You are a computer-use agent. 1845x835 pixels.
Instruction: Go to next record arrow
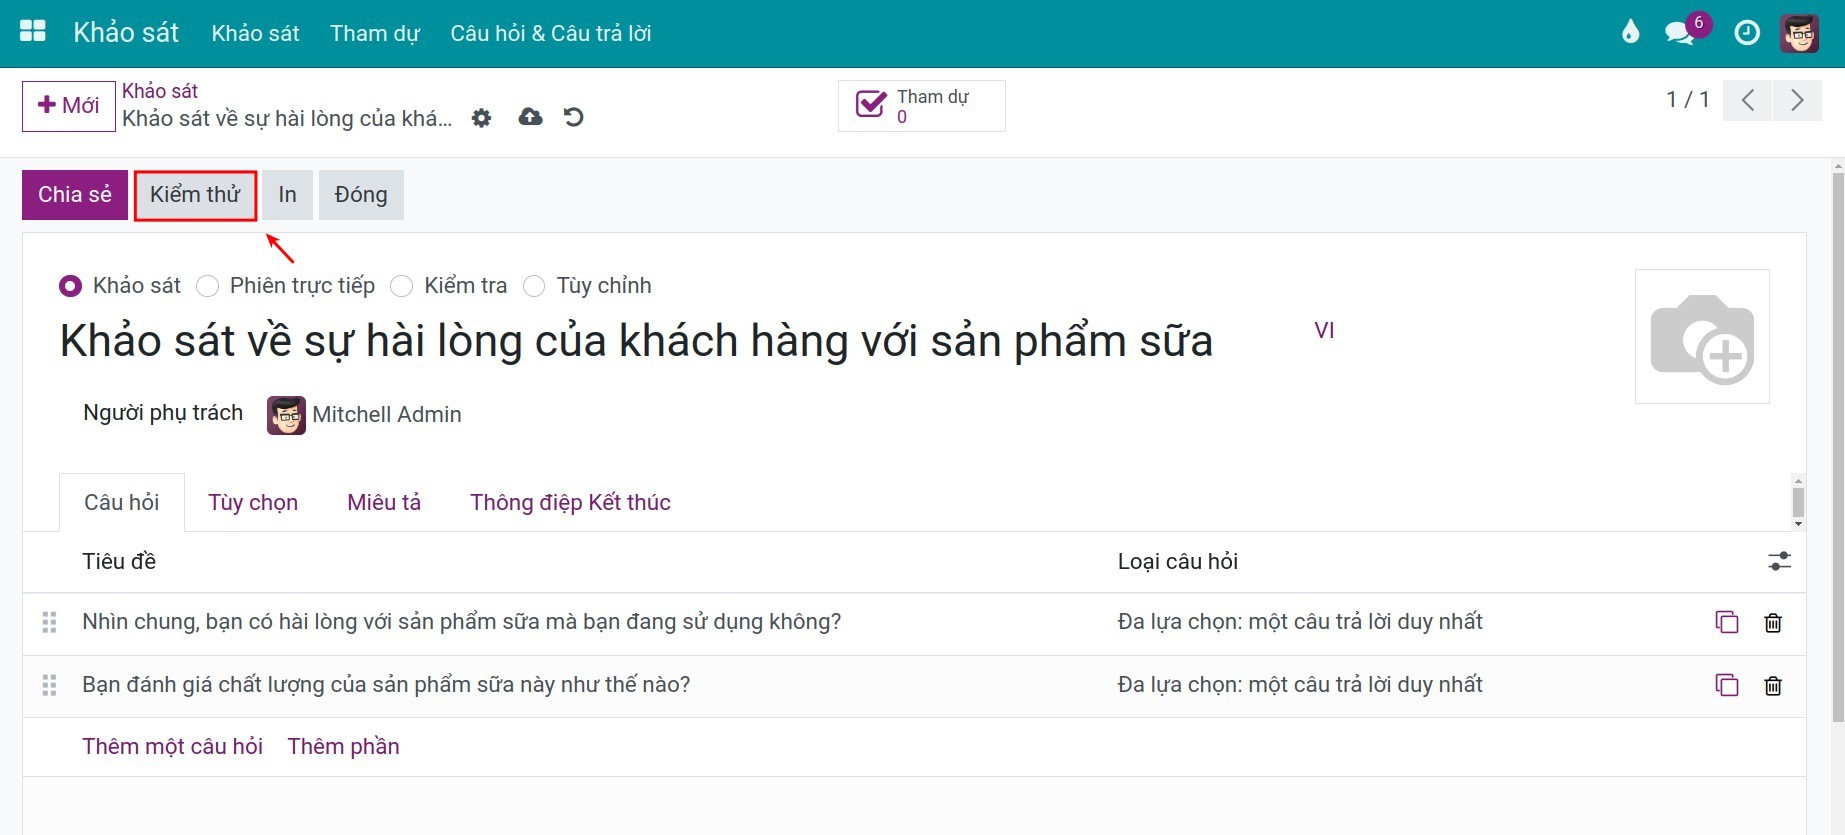pyautogui.click(x=1797, y=100)
